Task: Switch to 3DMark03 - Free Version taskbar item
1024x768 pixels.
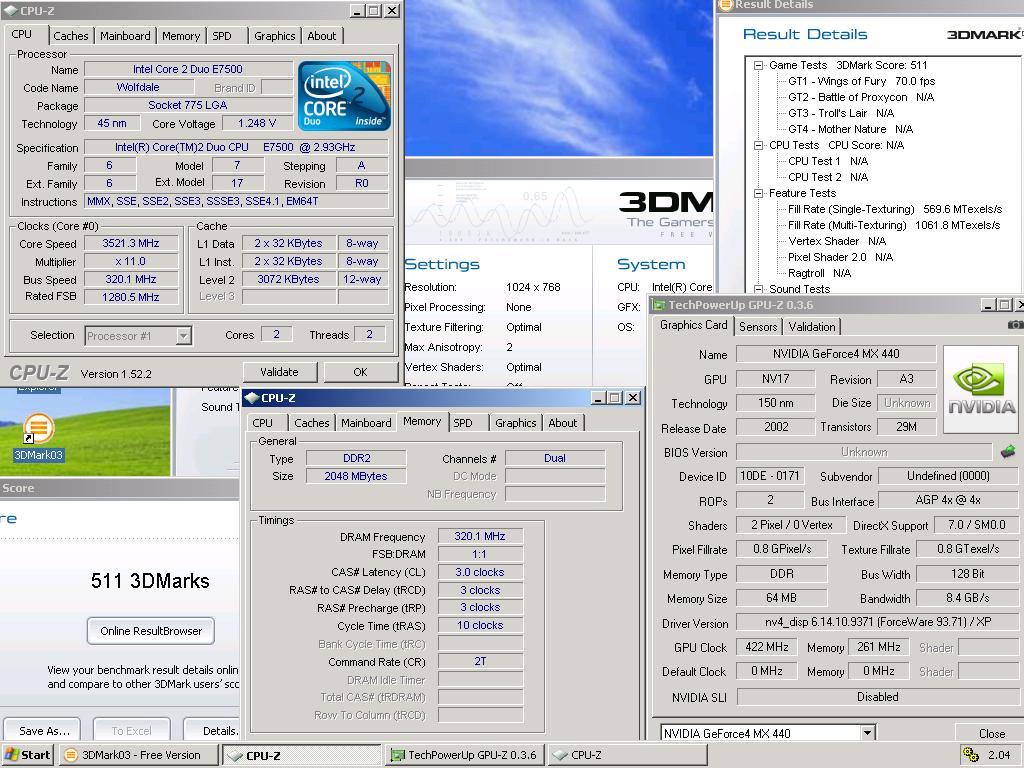Action: [138, 755]
